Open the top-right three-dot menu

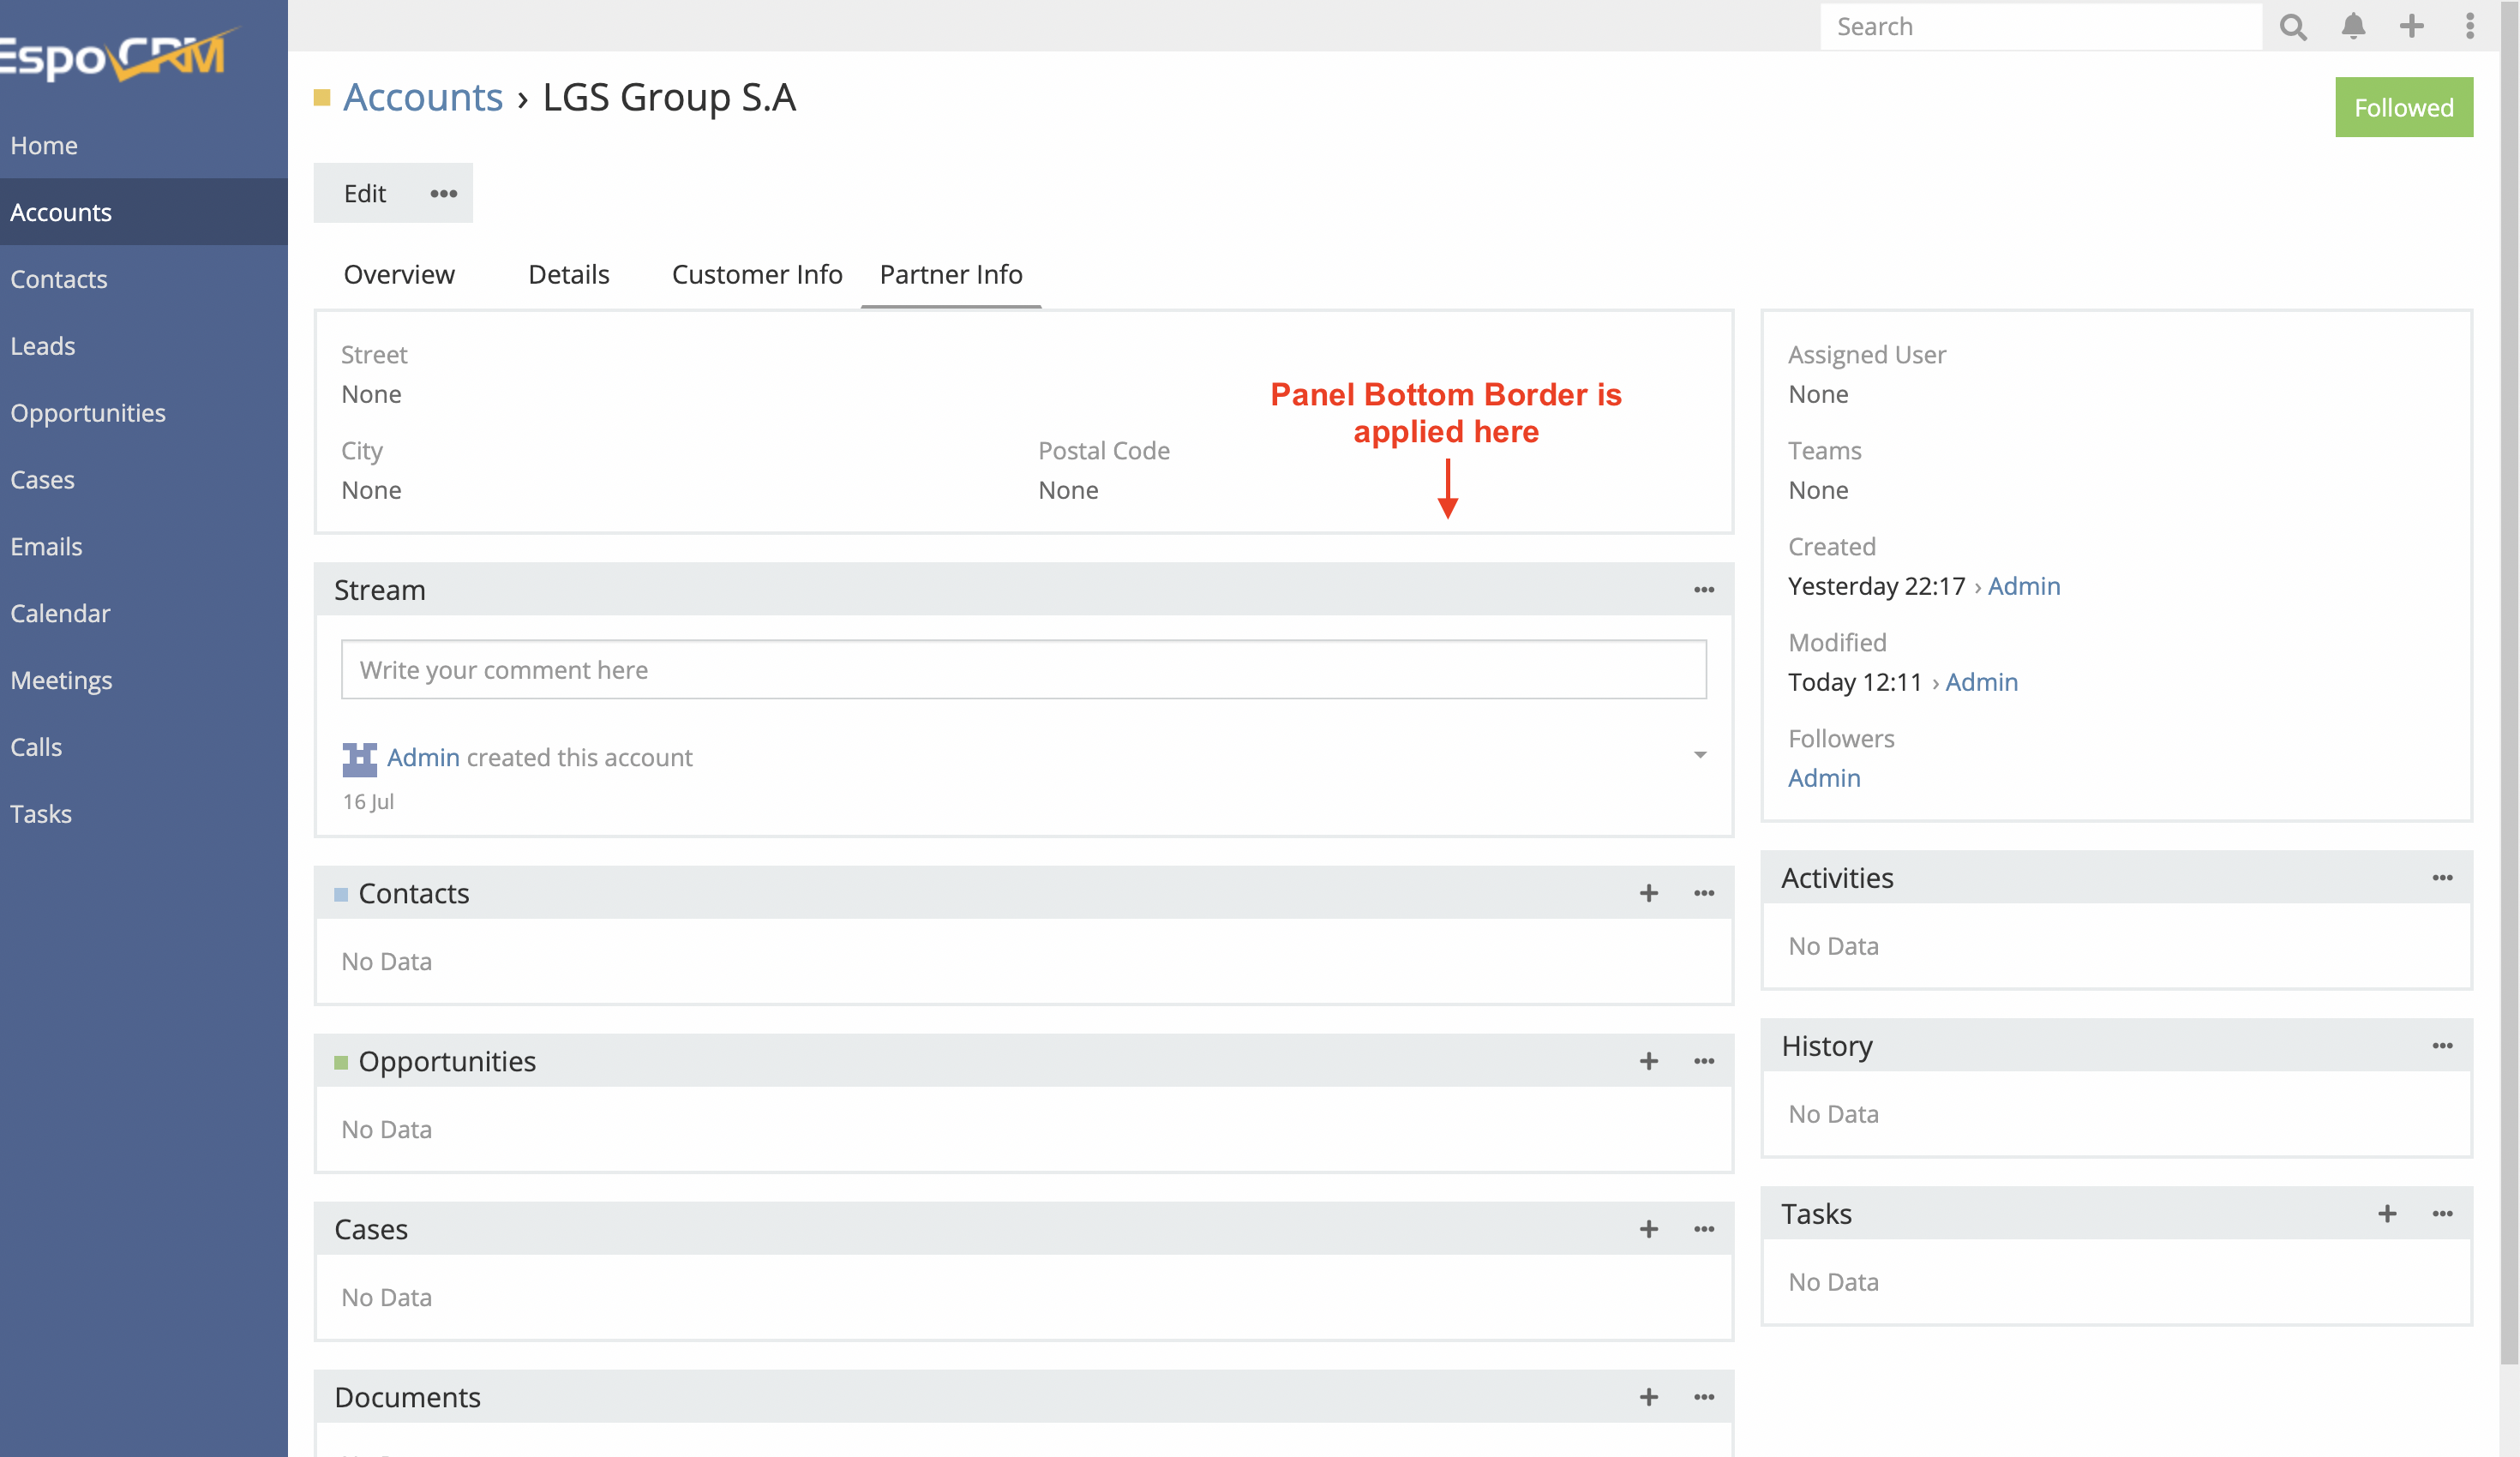(x=2472, y=26)
